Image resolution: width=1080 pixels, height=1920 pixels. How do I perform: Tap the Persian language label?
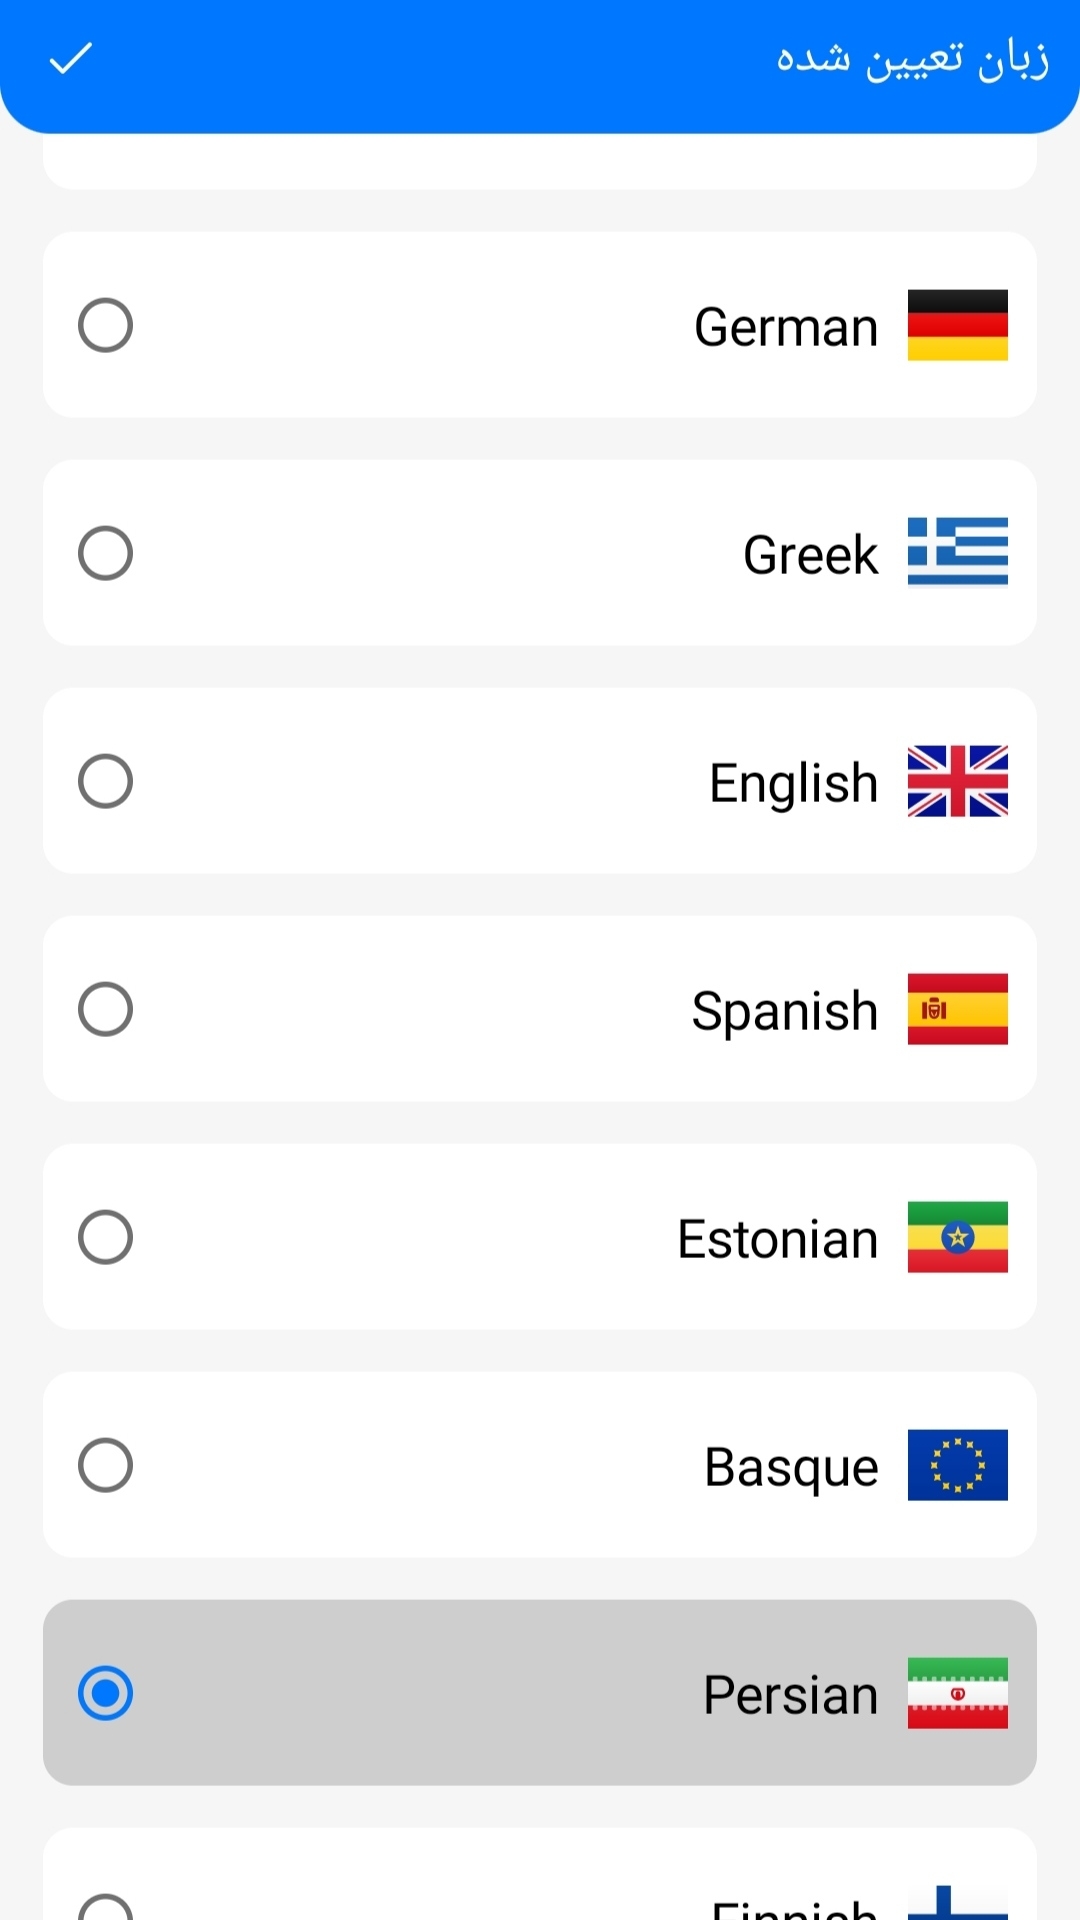(x=791, y=1695)
